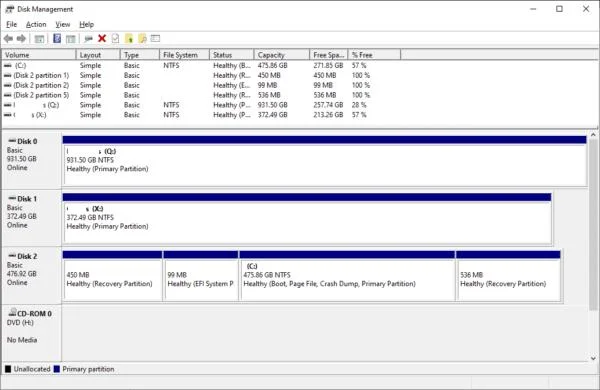Click the '28 %' free value
Viewport: 600px width, 390px height.
pos(359,105)
